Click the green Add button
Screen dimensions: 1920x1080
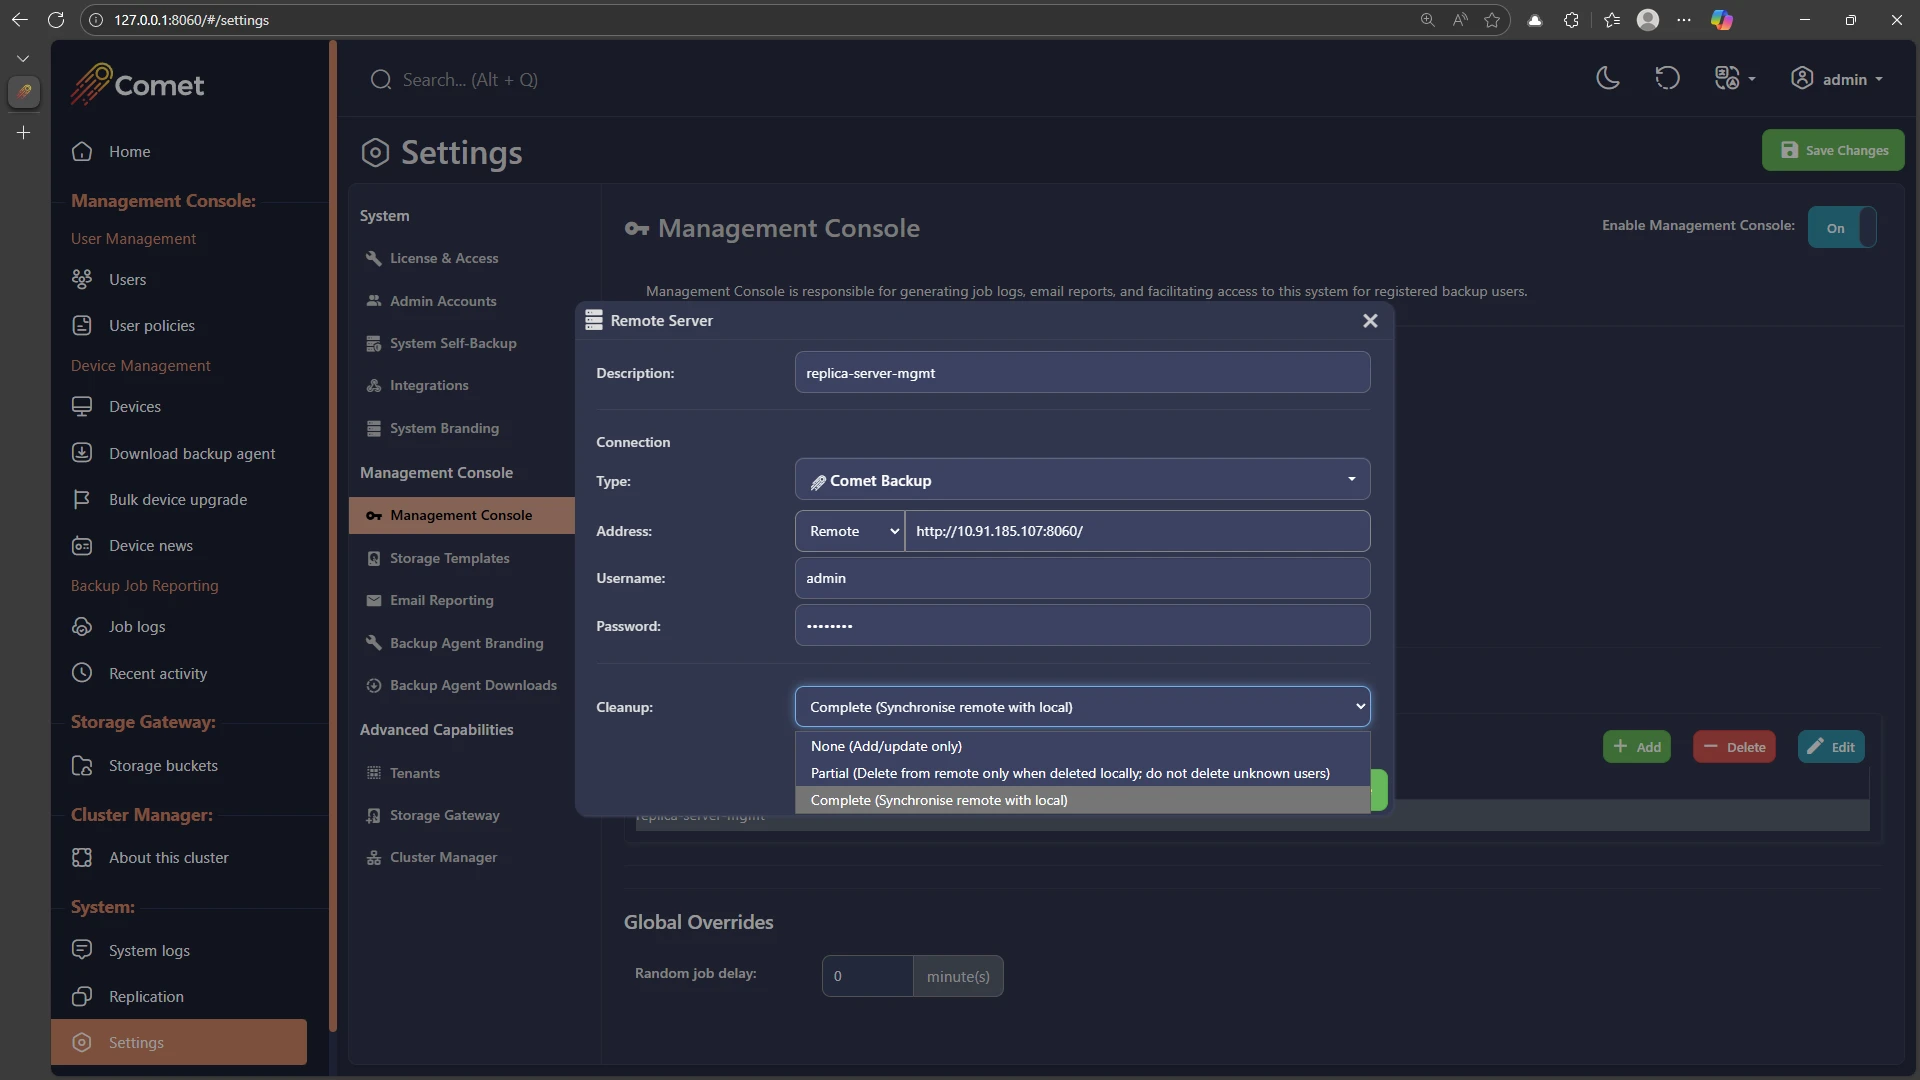(1637, 746)
